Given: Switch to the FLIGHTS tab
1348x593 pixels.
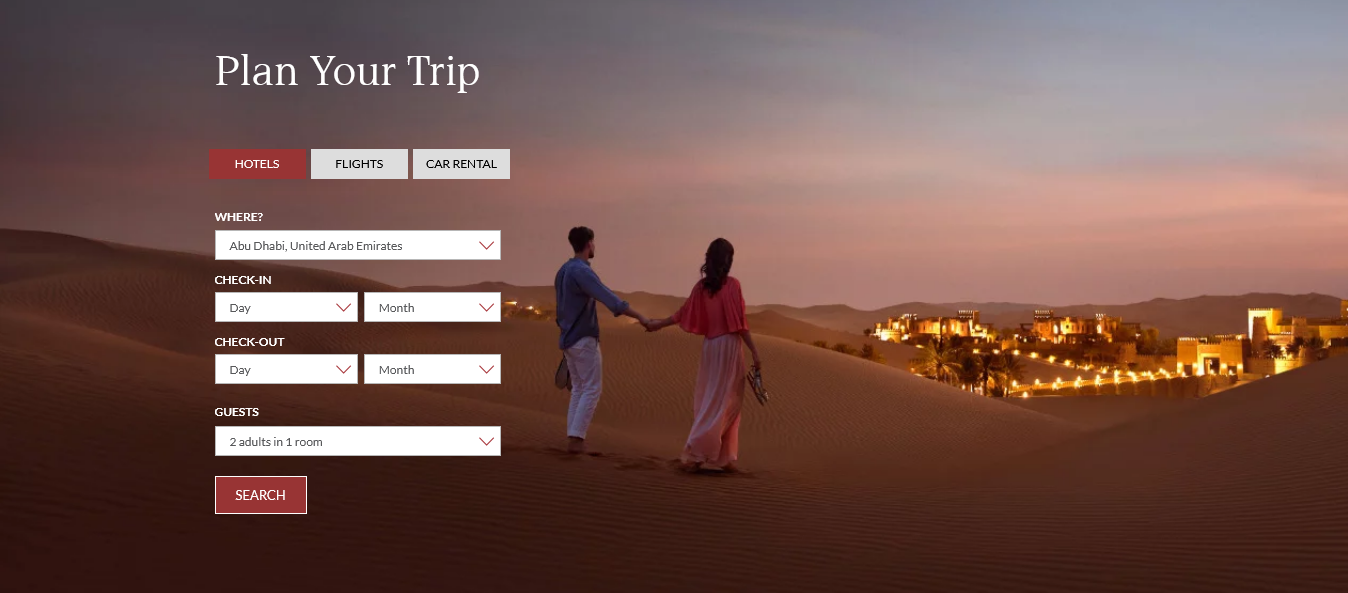Looking at the screenshot, I should [359, 164].
